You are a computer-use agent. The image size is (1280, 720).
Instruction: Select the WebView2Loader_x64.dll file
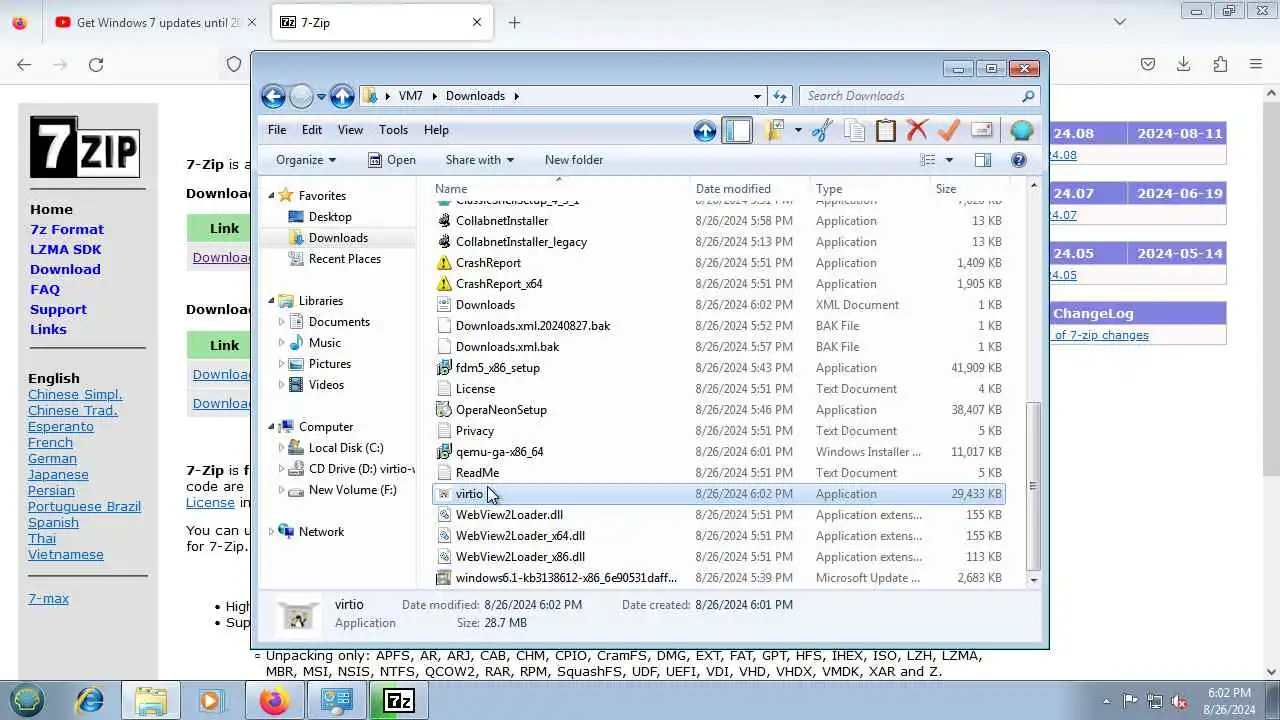click(520, 536)
